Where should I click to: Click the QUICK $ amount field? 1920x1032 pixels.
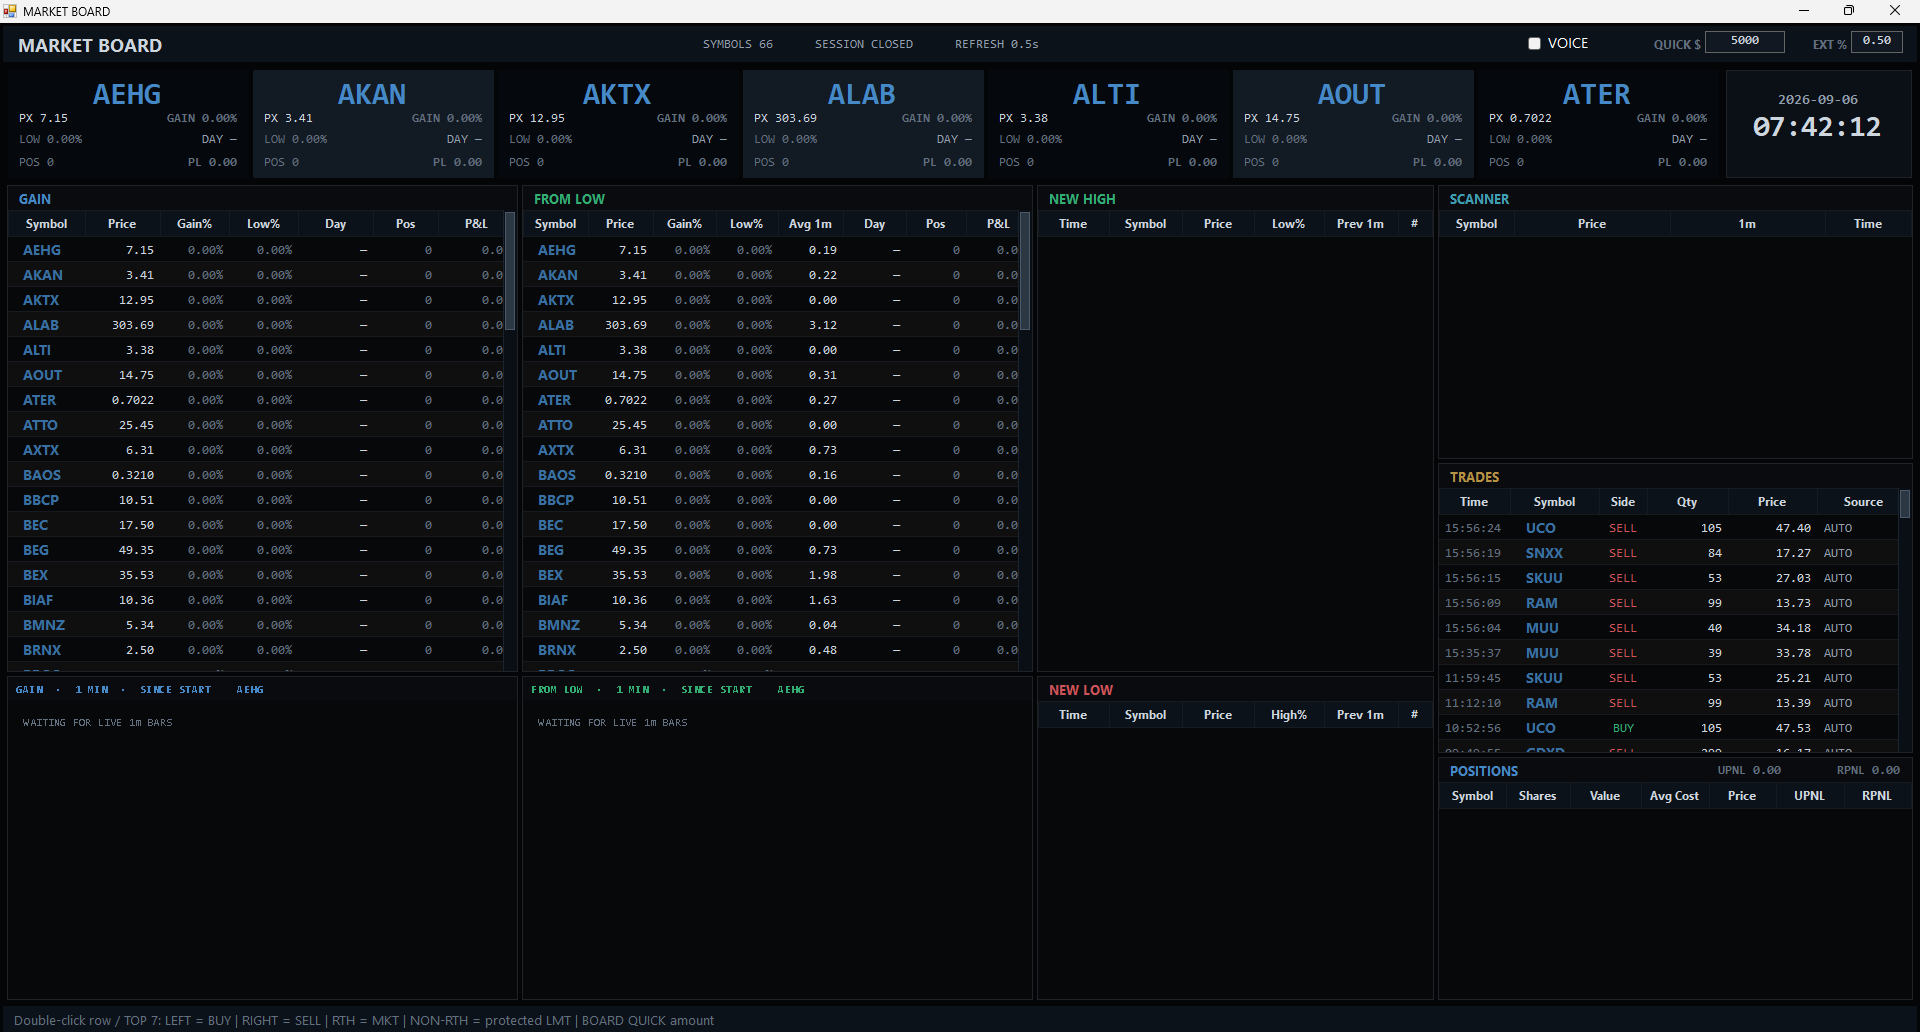coord(1744,42)
